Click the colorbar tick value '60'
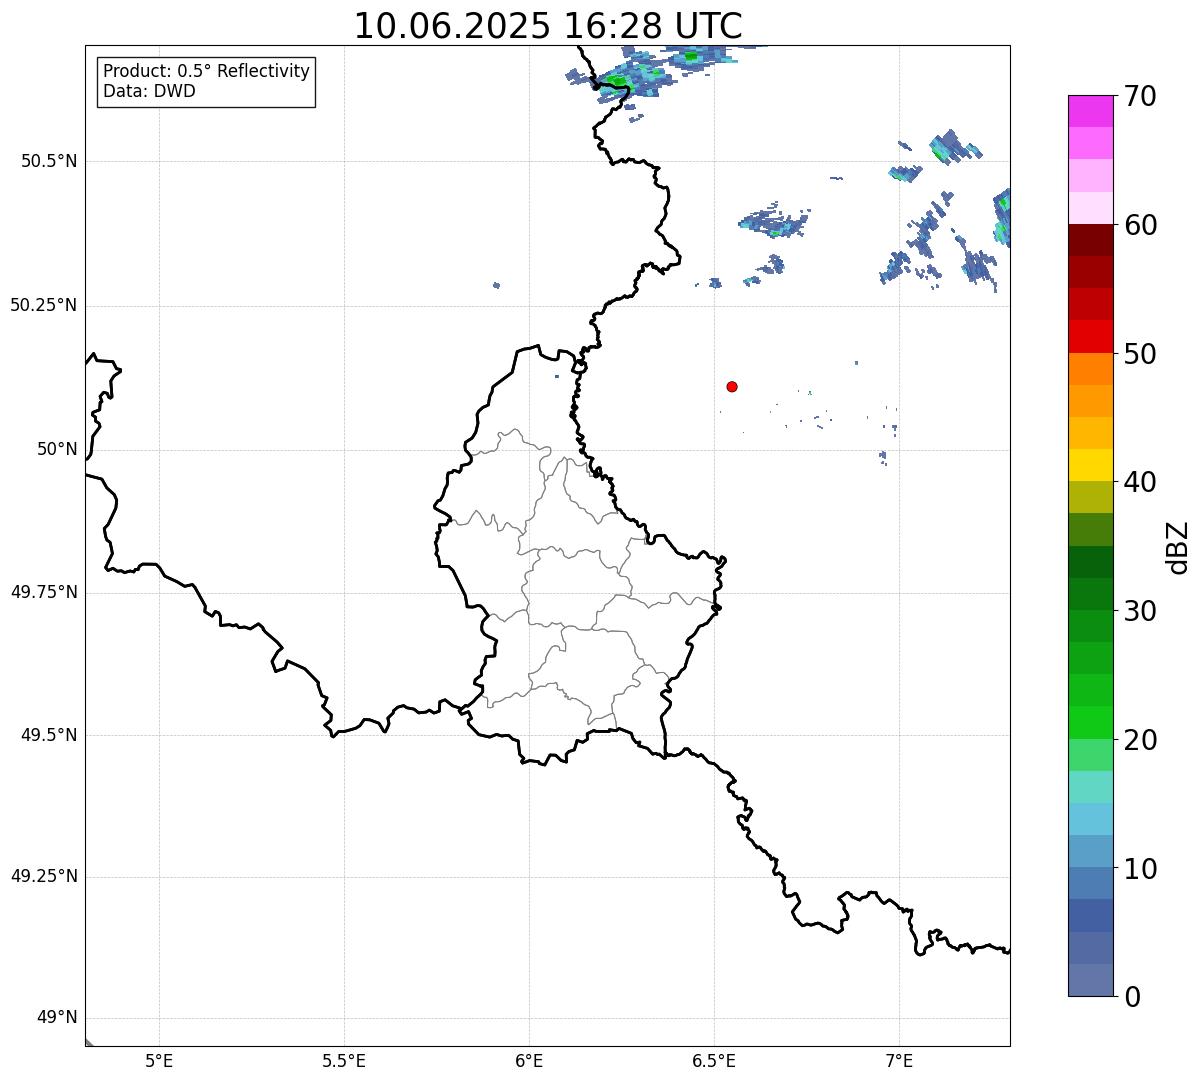The image size is (1202, 1081). pos(1140,225)
